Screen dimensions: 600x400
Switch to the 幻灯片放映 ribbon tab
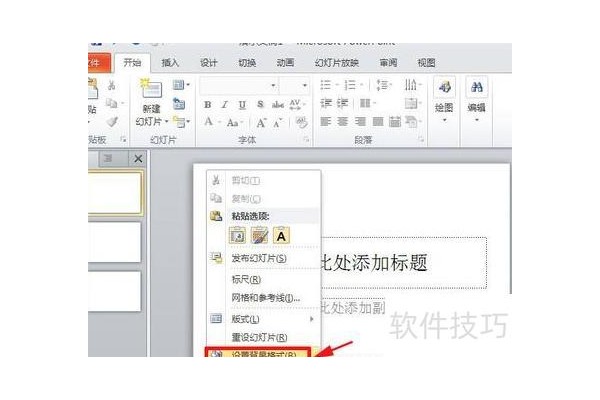(337, 62)
